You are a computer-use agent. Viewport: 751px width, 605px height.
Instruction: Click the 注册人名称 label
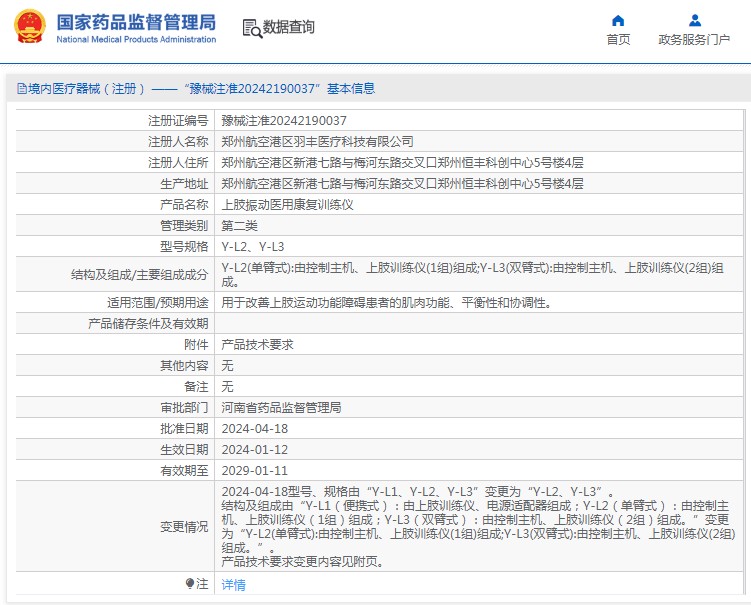click(178, 142)
